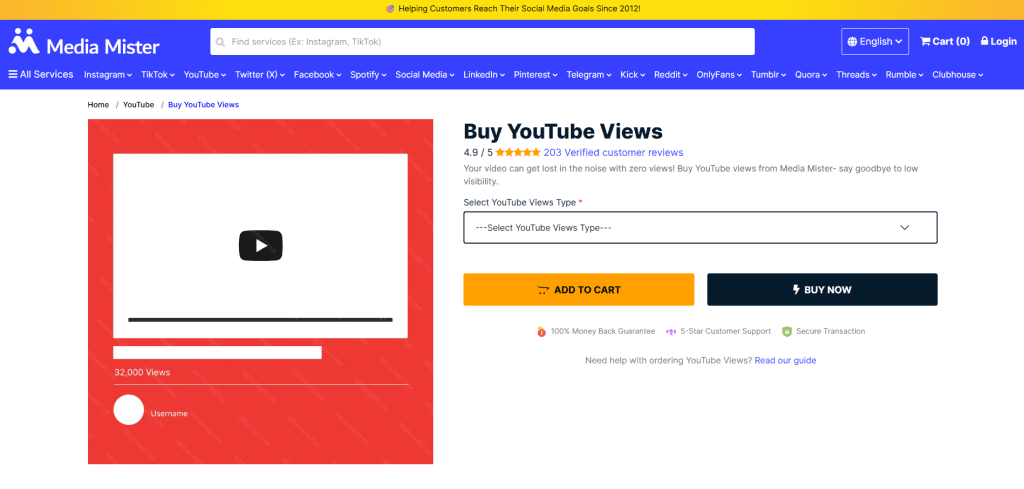Screen dimensions: 1024x489
Task: Open the Rumble menu
Action: tap(904, 74)
